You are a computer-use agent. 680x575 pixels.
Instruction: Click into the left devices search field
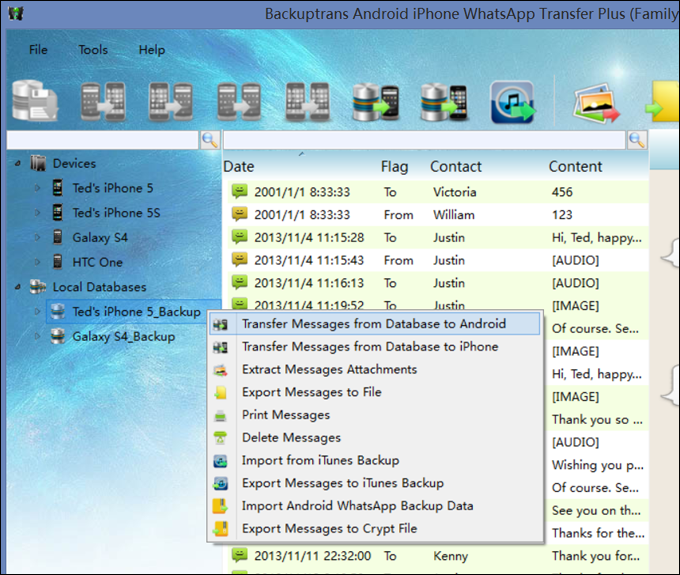[102, 140]
